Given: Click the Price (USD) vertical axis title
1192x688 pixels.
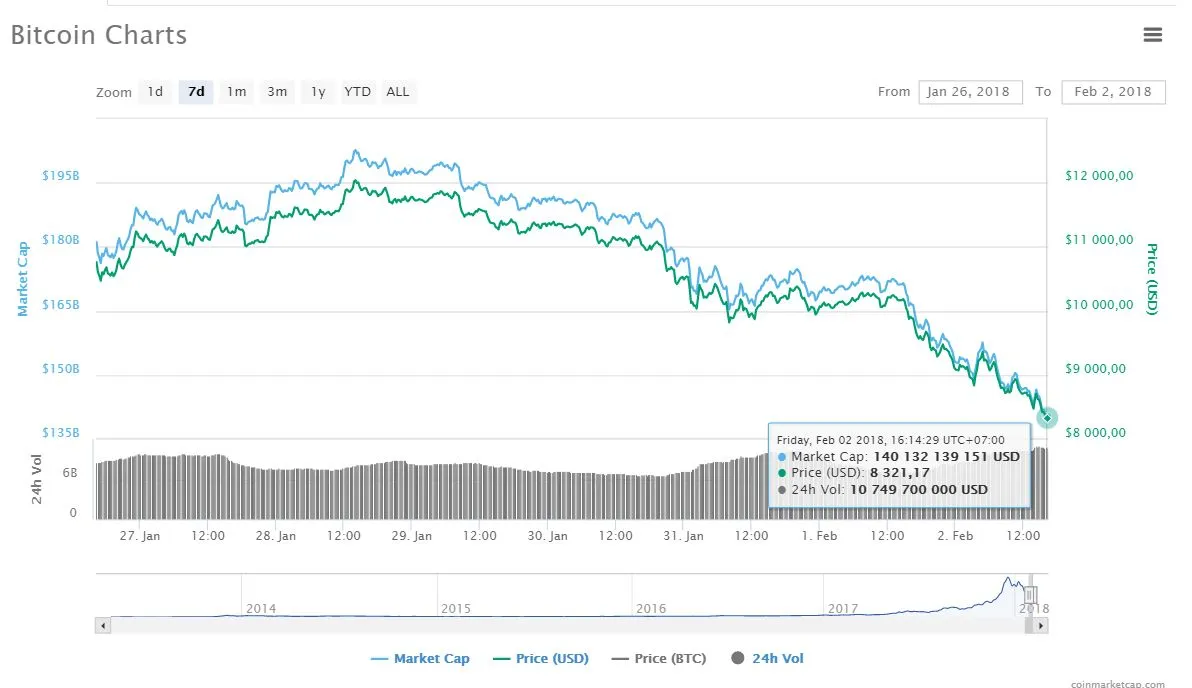Looking at the screenshot, I should [x=1152, y=279].
